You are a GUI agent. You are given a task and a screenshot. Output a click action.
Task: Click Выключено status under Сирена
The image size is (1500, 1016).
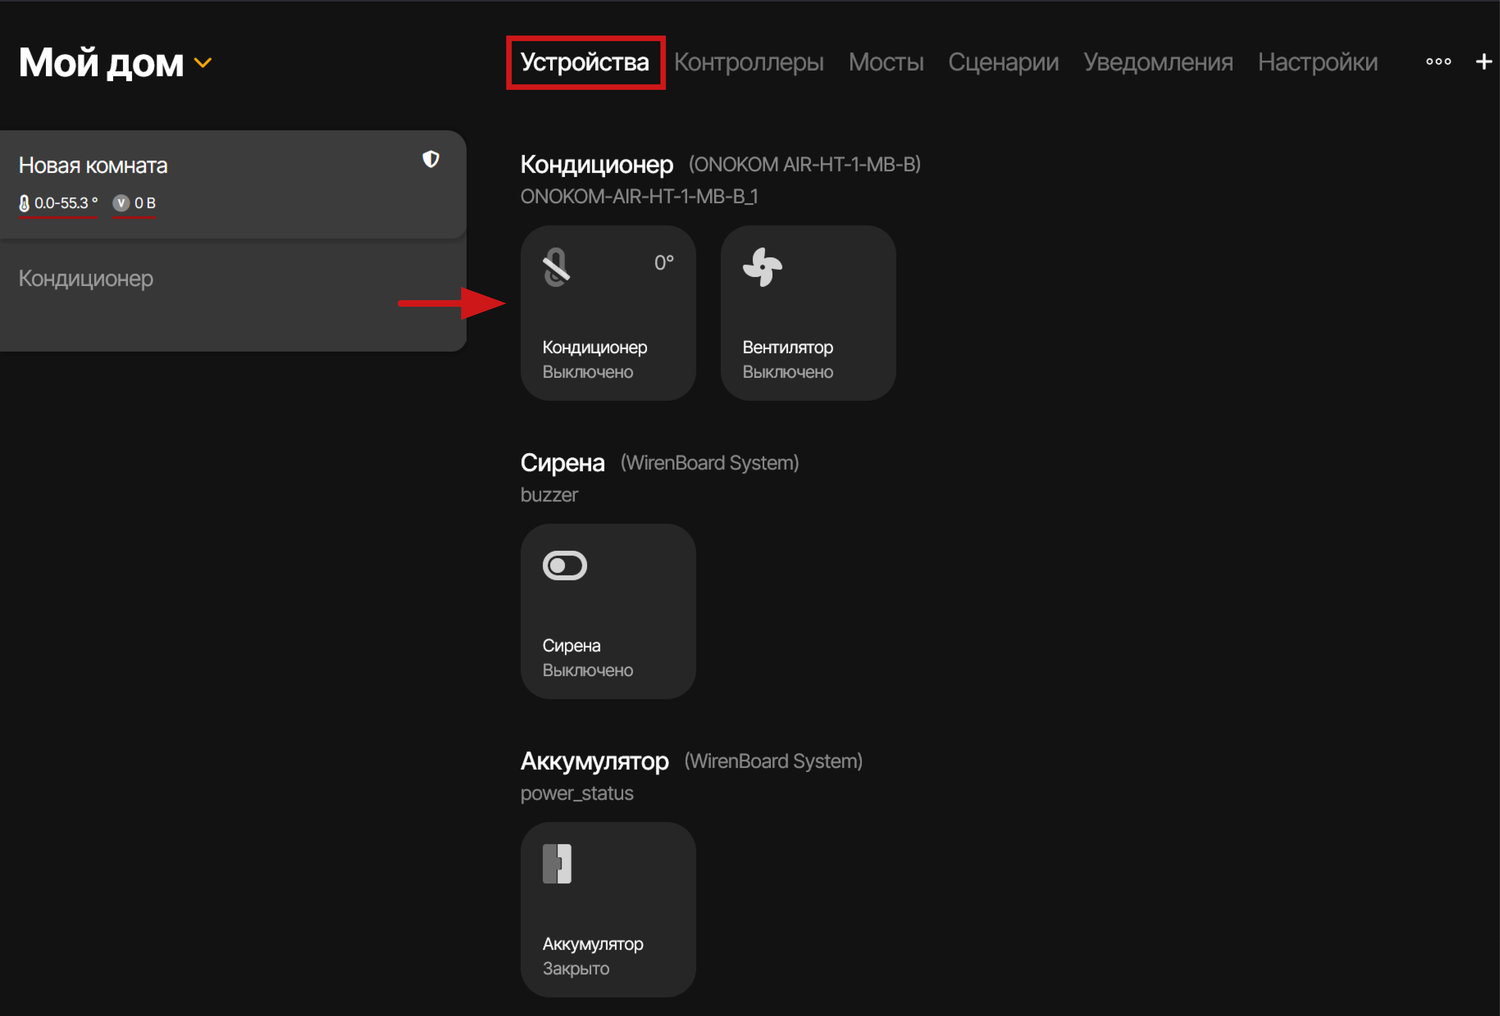(588, 671)
